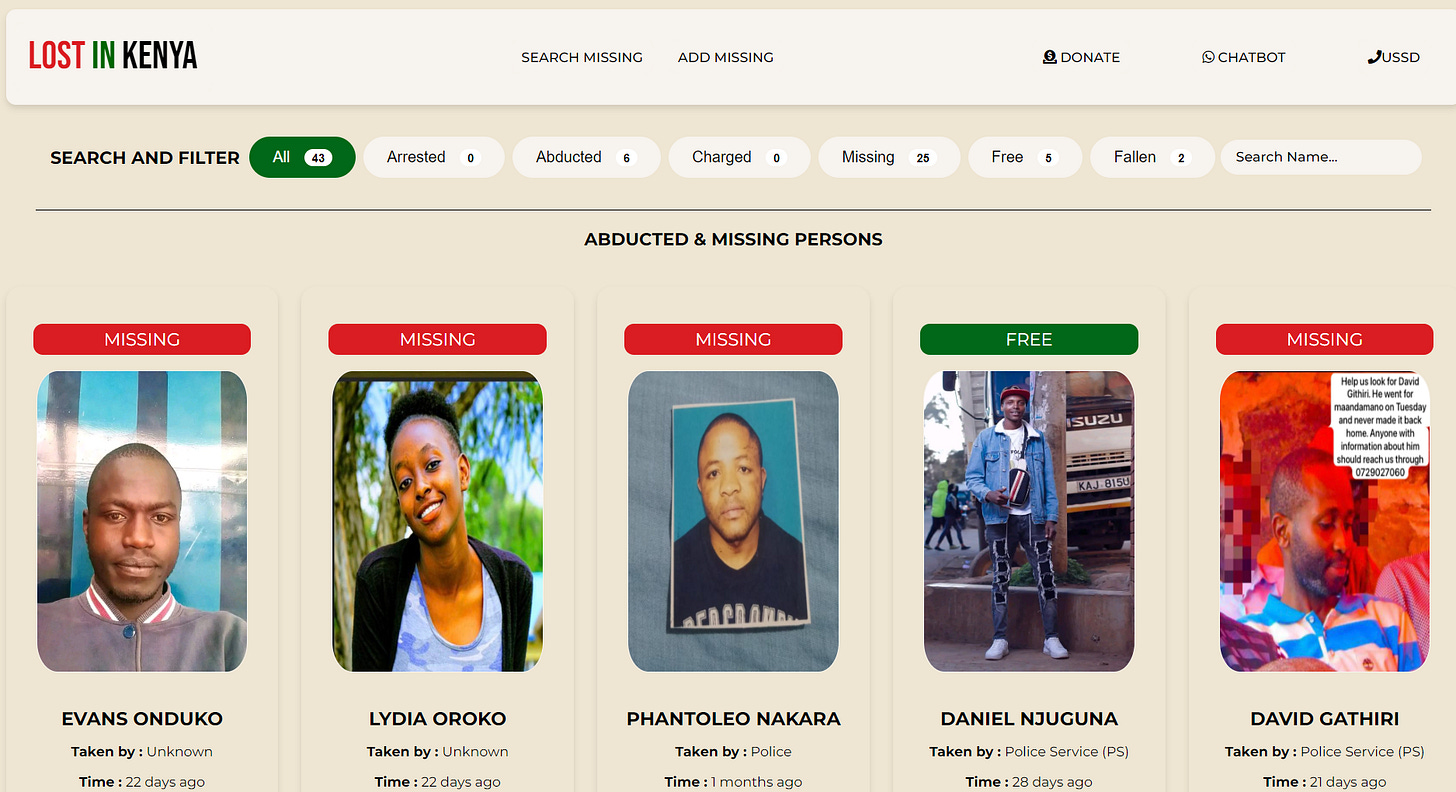Screen dimensions: 1456x792
Task: Filter list by Free status
Action: [1025, 157]
